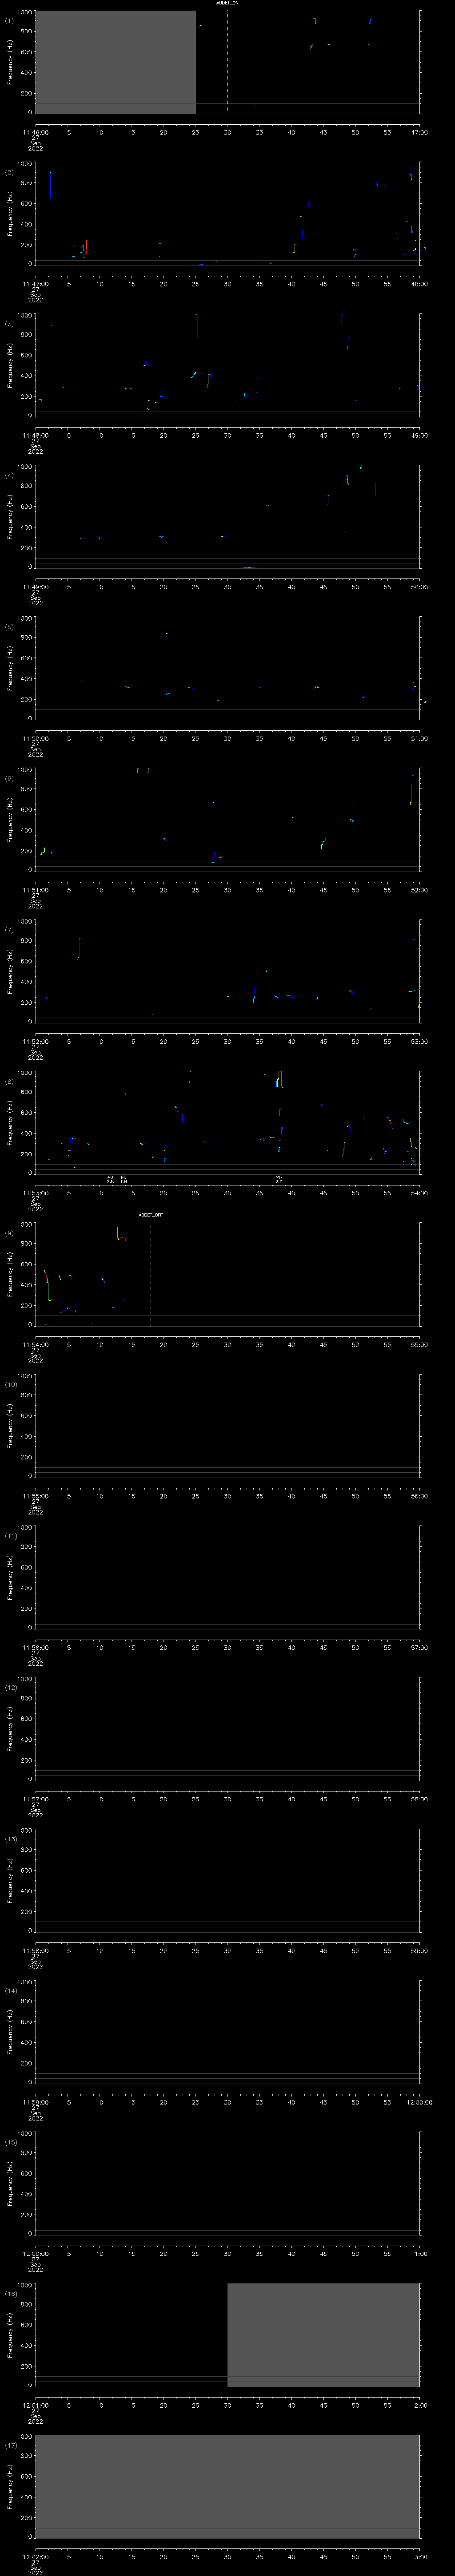Click the panel number (10) label

[11, 1384]
